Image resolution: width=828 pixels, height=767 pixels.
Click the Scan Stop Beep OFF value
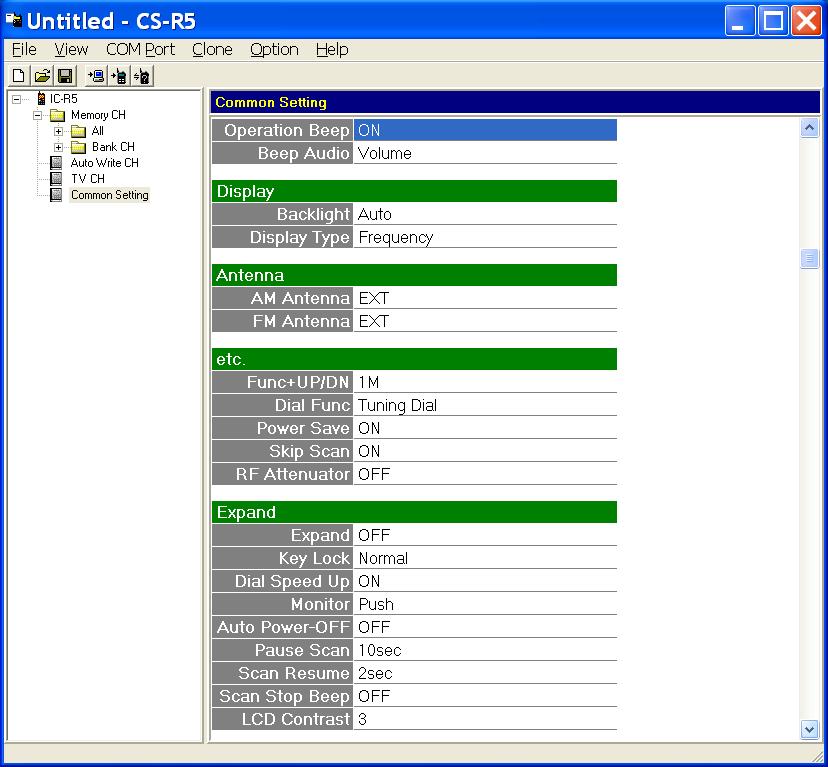click(485, 696)
